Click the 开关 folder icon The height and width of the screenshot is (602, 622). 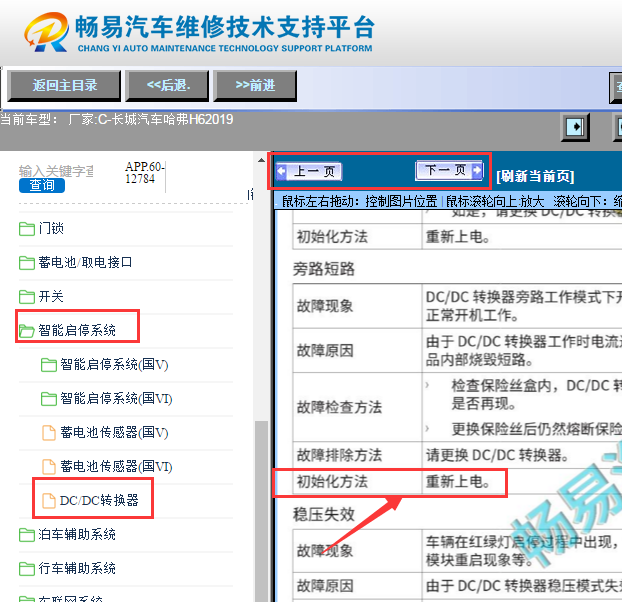(27, 297)
